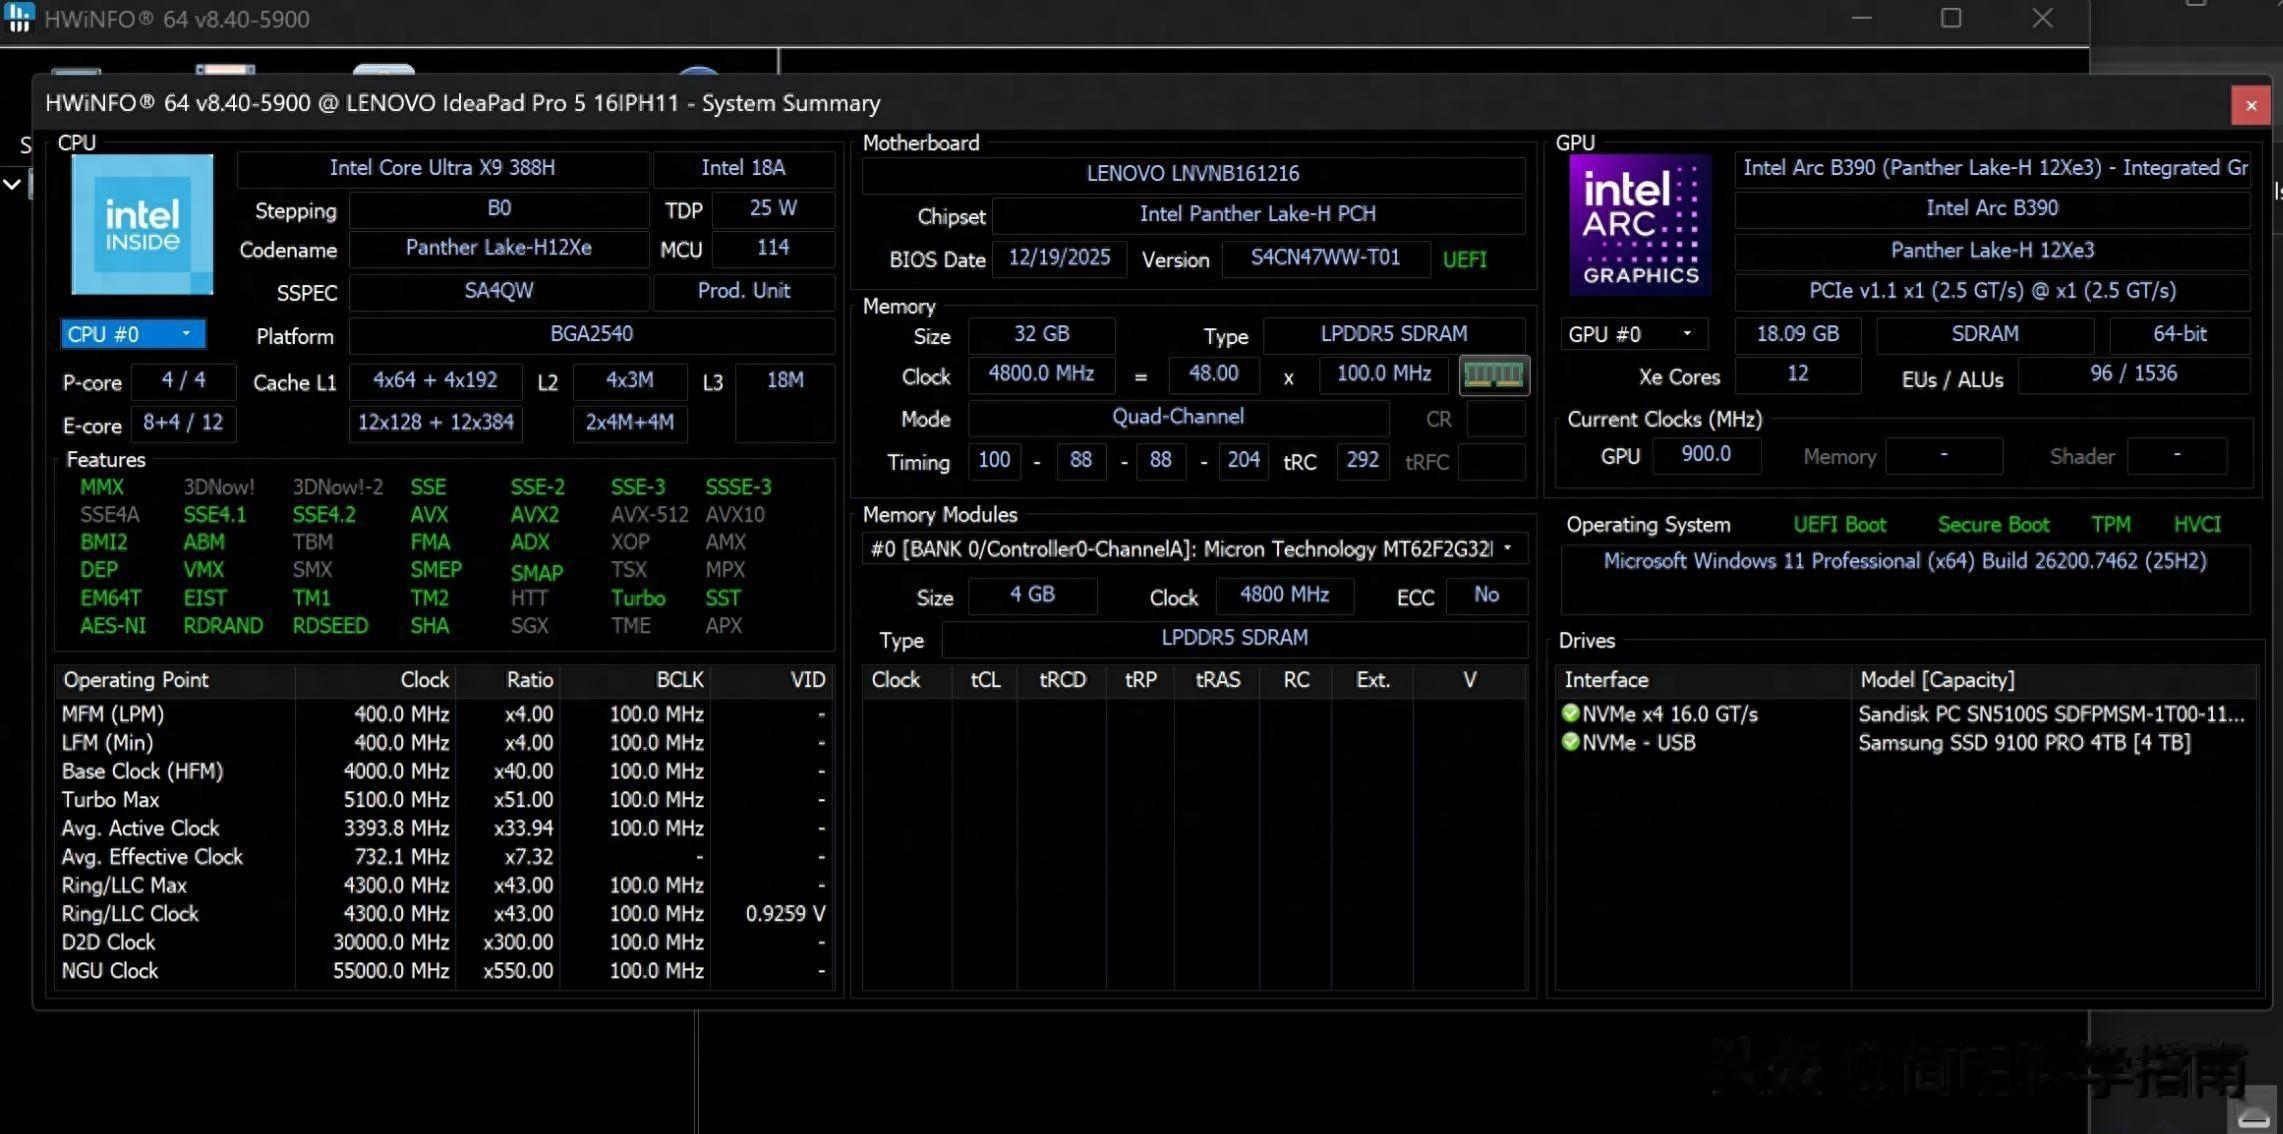Click the green memory module icon
The width and height of the screenshot is (2283, 1134).
pos(1493,376)
